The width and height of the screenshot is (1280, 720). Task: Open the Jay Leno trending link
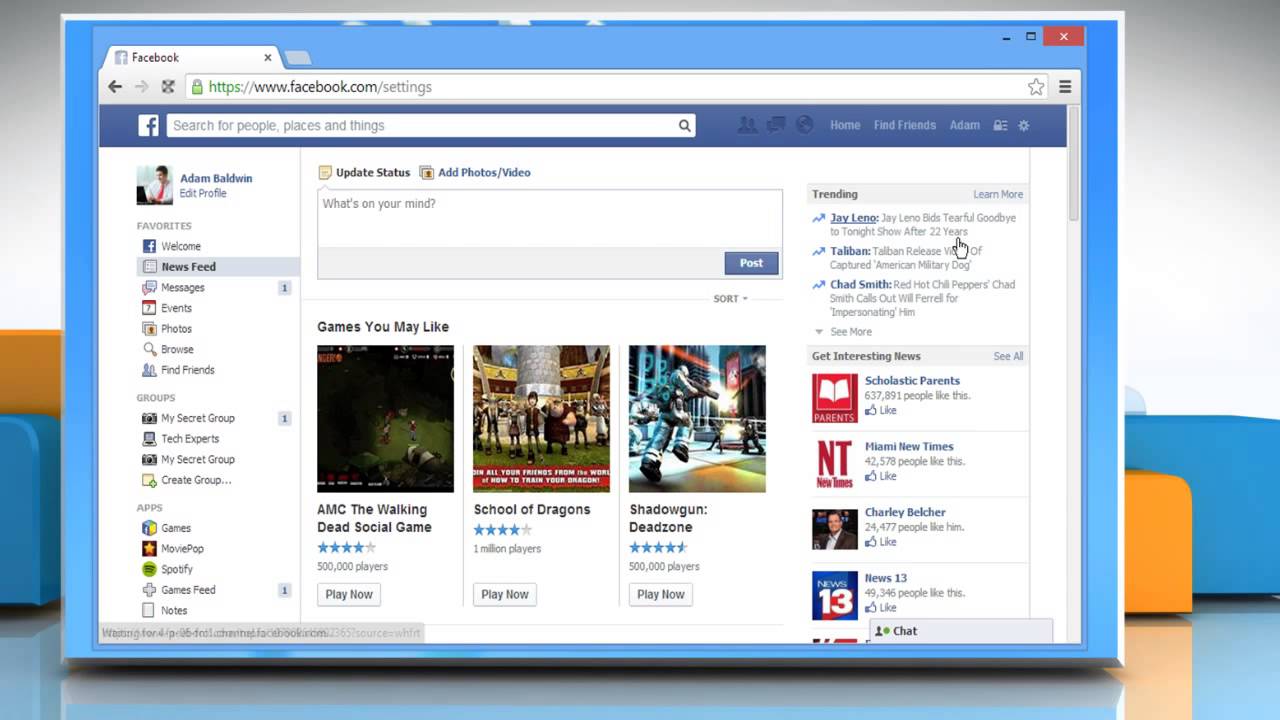coord(854,218)
